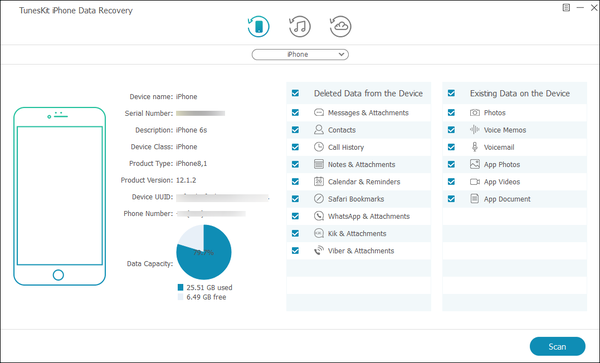Click the Photos camera icon
The width and height of the screenshot is (600, 363).
[x=474, y=112]
